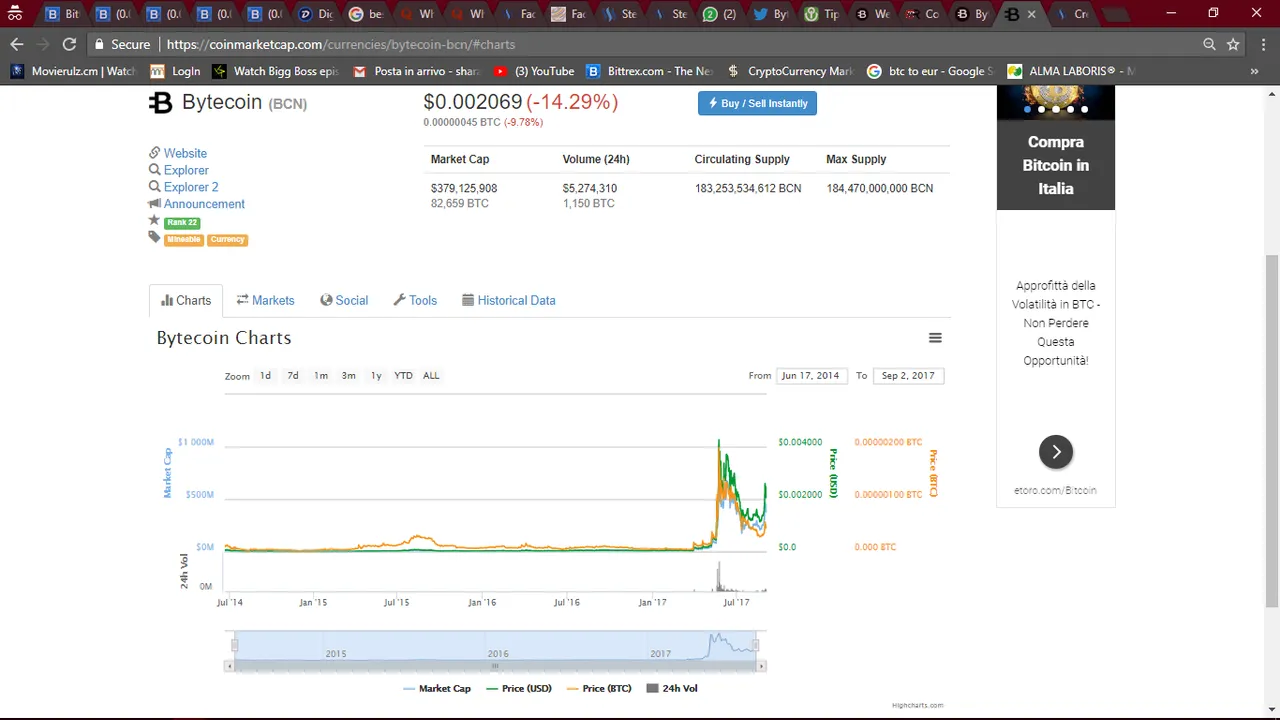Click the chart navigator right handle
Viewport: 1280px width, 720px height.
coord(756,645)
